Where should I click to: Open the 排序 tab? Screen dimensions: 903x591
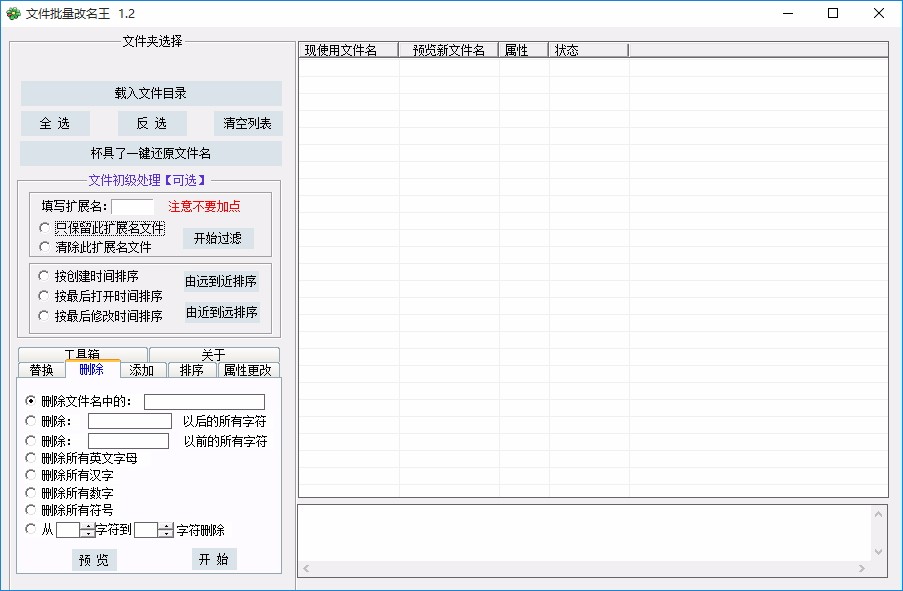click(192, 370)
